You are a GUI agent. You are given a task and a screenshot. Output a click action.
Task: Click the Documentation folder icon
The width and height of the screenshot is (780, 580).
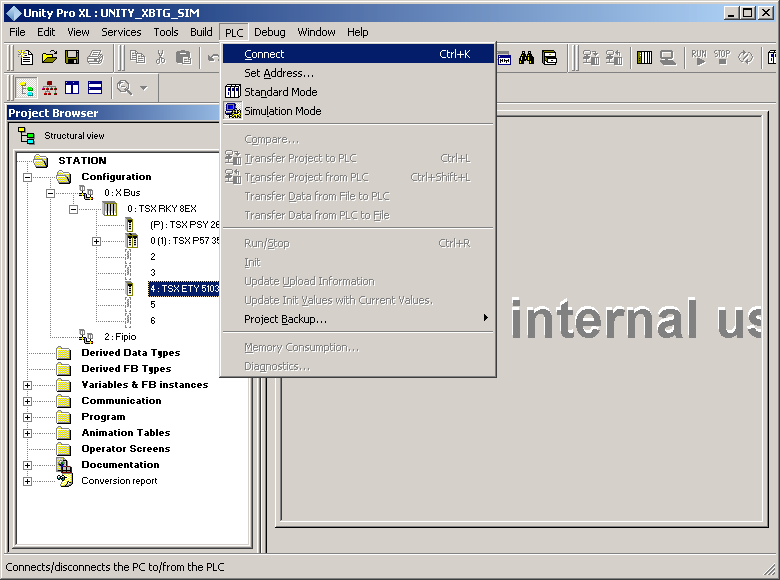pyautogui.click(x=64, y=465)
